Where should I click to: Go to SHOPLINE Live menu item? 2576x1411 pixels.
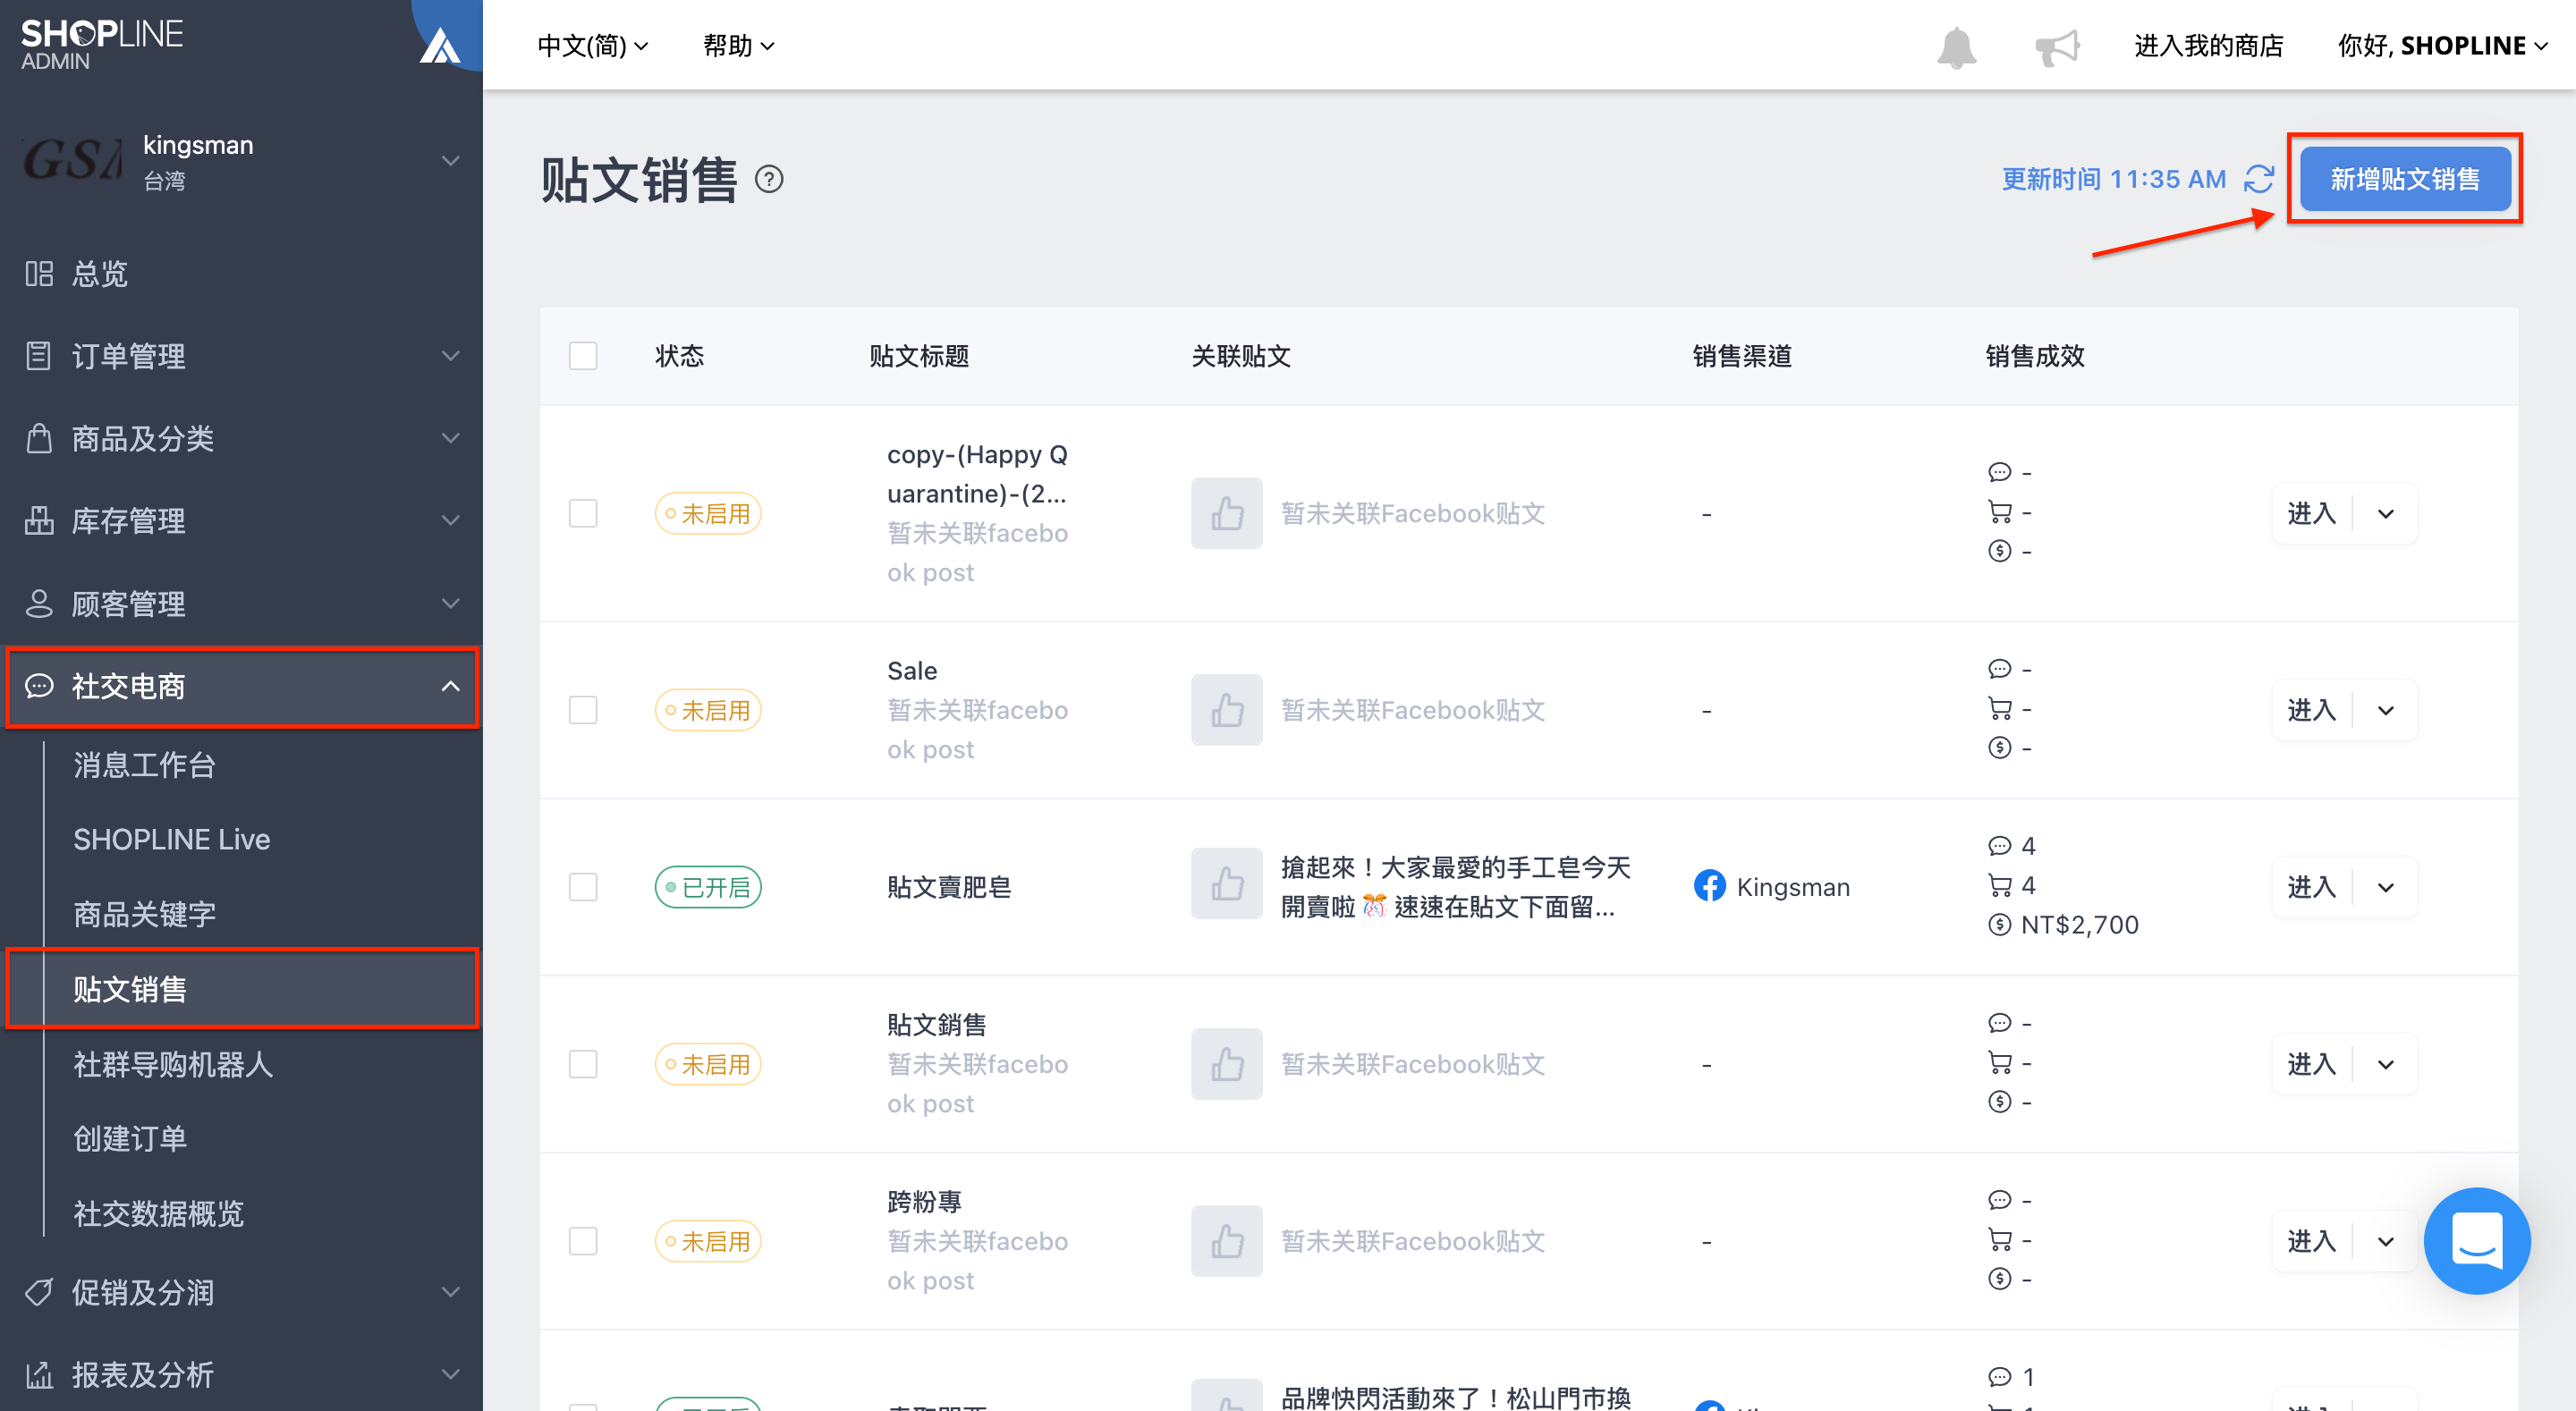pos(172,839)
